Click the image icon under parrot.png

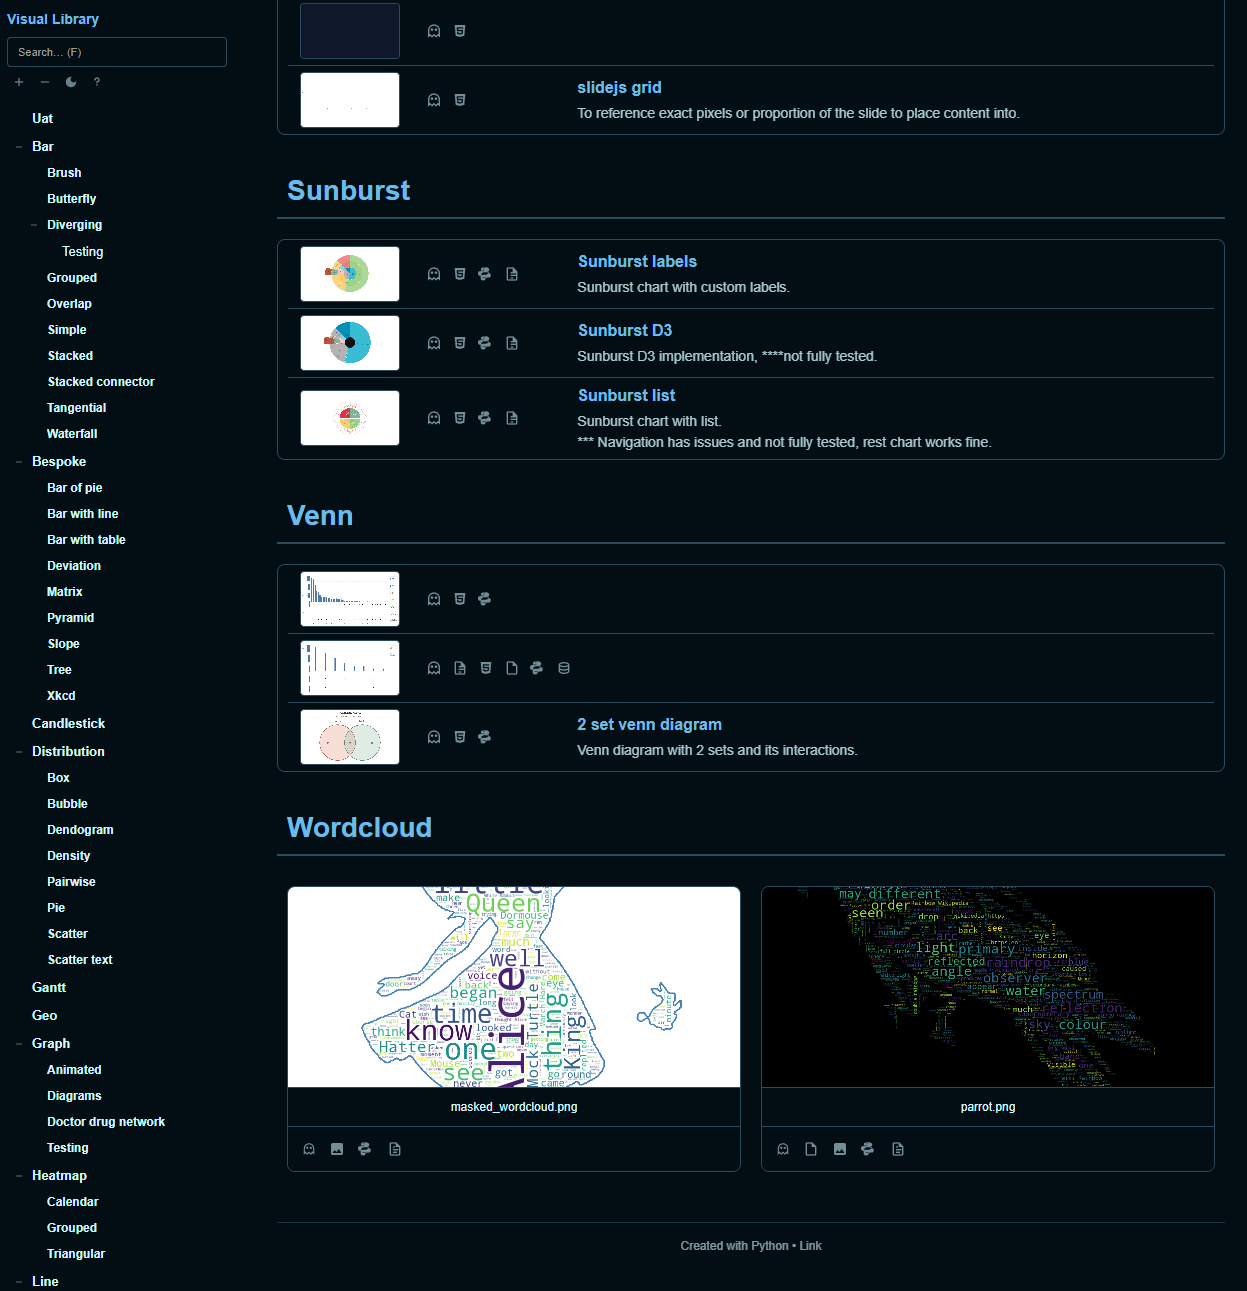pyautogui.click(x=839, y=1148)
